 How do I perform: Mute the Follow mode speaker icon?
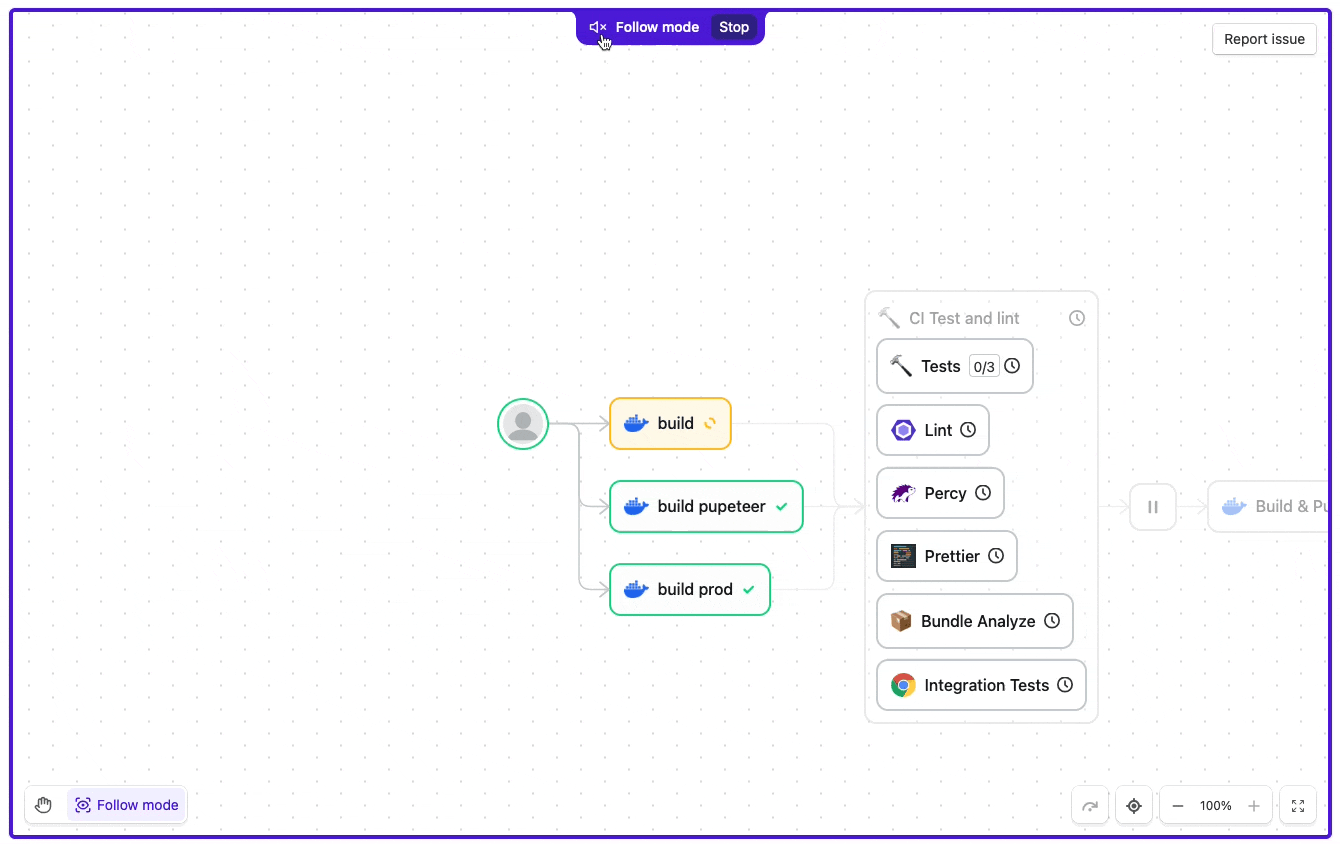pyautogui.click(x=597, y=27)
